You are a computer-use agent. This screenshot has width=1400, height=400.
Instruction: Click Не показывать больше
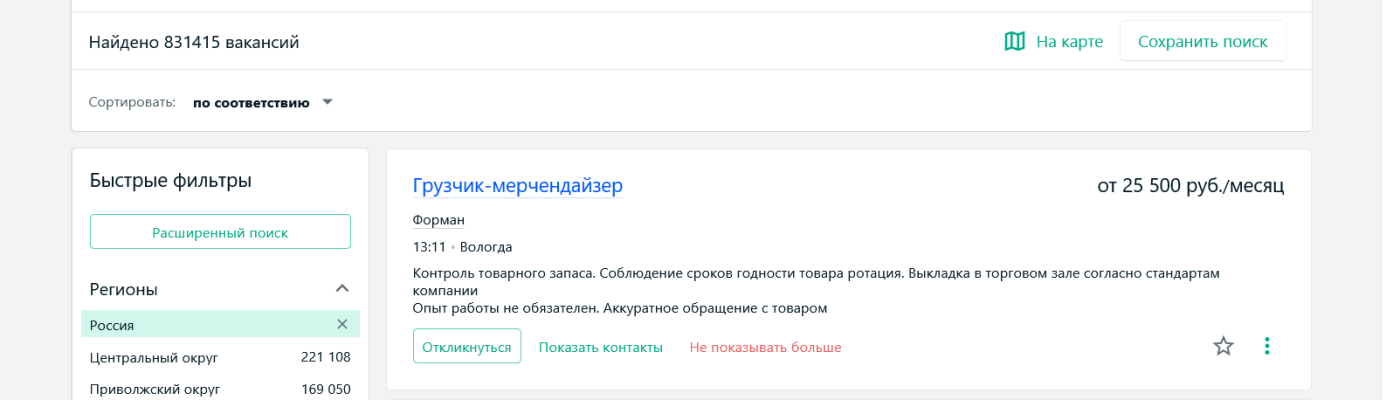[765, 347]
